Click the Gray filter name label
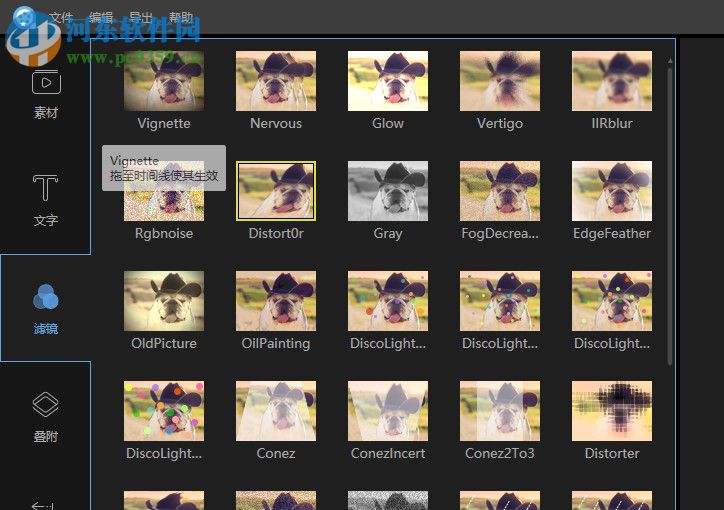The width and height of the screenshot is (724, 510). 388,234
